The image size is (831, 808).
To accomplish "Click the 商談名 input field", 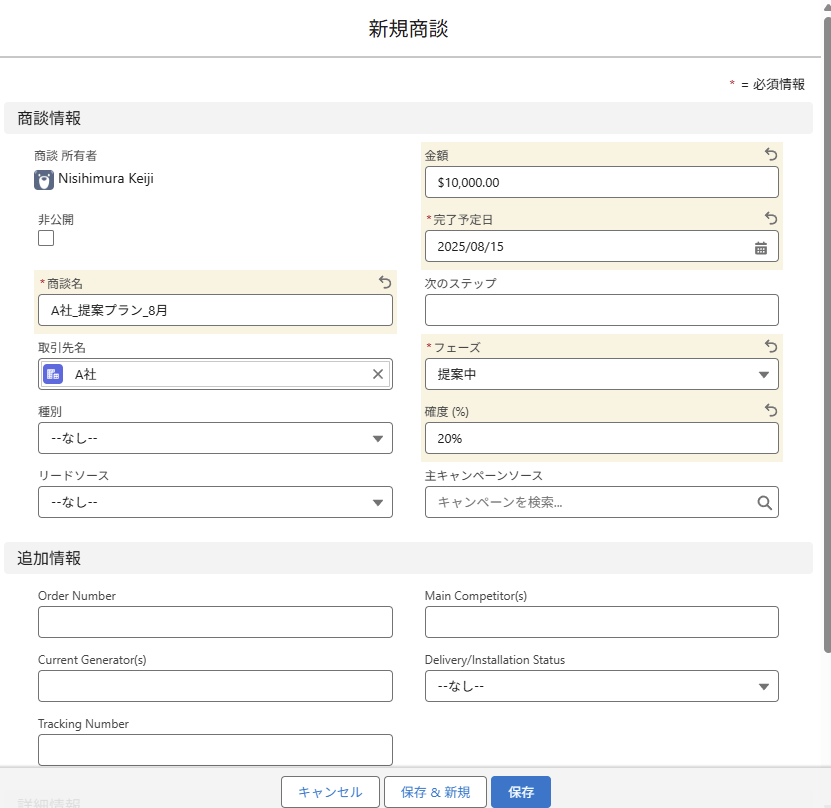I will pos(215,310).
